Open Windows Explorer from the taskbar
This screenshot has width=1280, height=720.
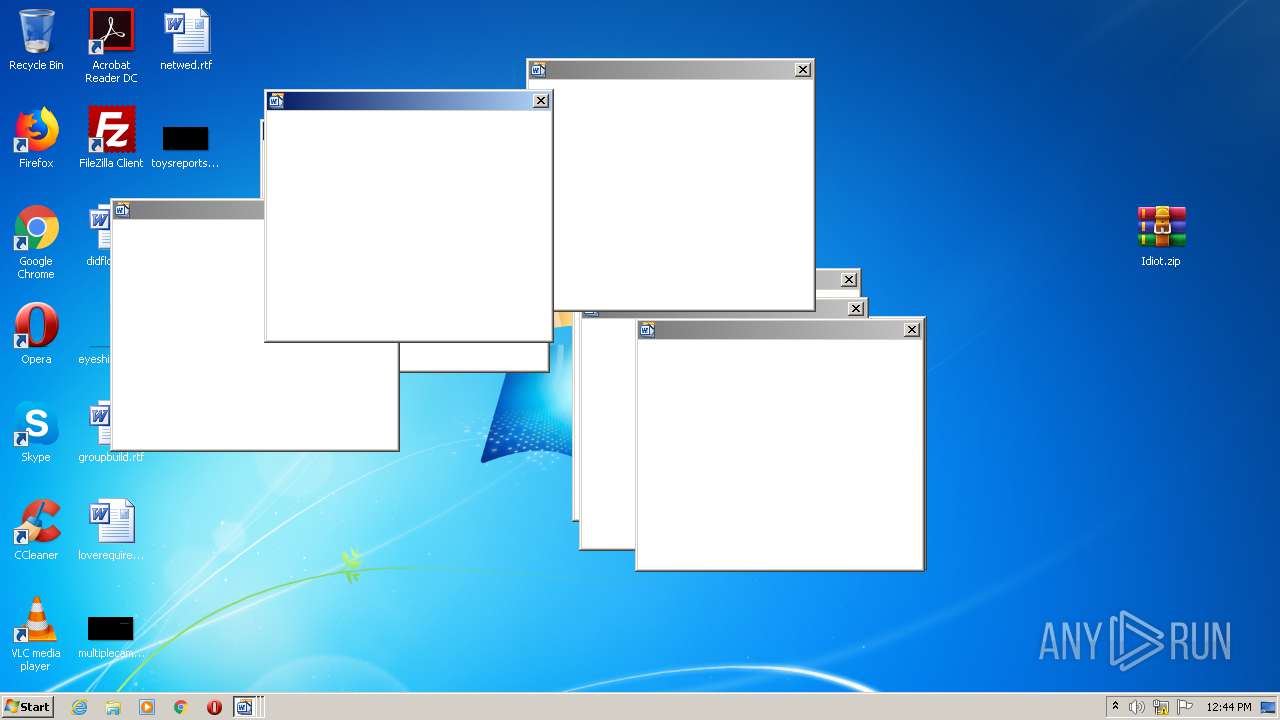point(113,707)
